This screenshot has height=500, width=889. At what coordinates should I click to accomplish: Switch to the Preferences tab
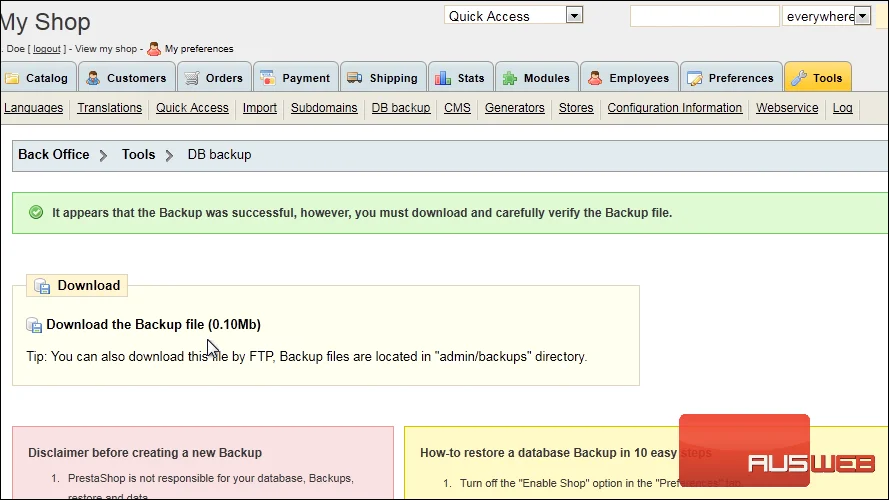point(731,78)
